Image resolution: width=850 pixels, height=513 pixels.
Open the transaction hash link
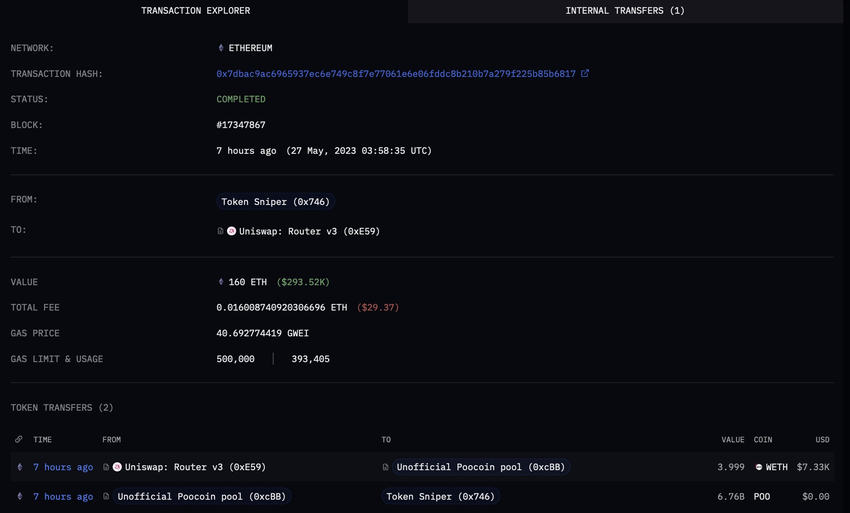click(396, 74)
